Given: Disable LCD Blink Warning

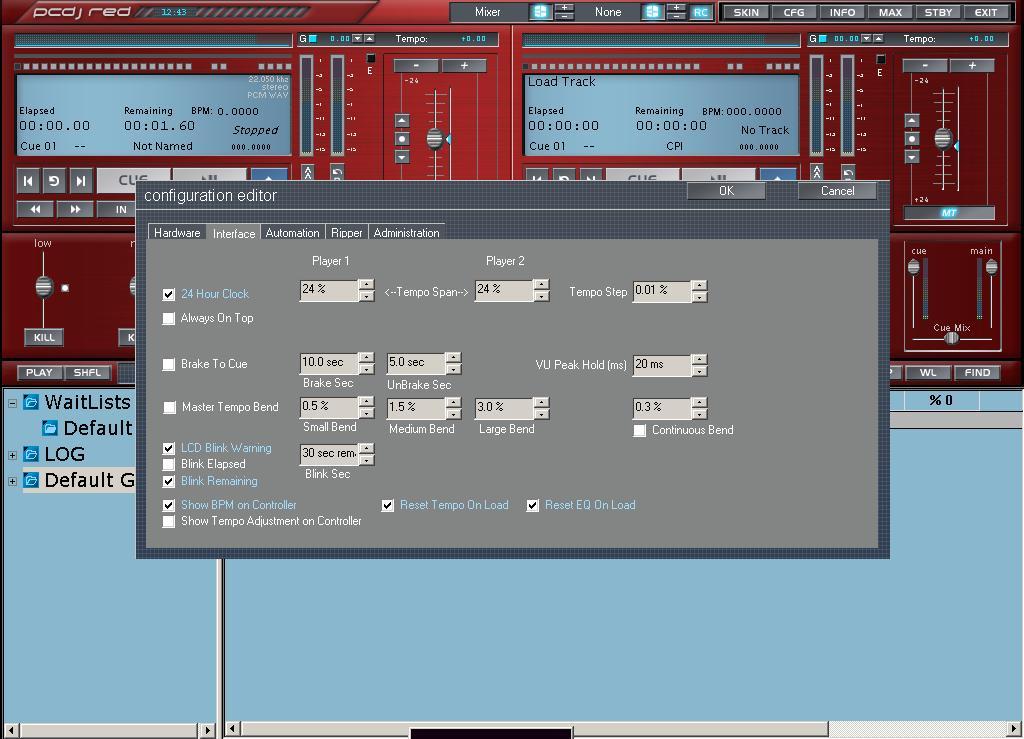Looking at the screenshot, I should [x=168, y=448].
